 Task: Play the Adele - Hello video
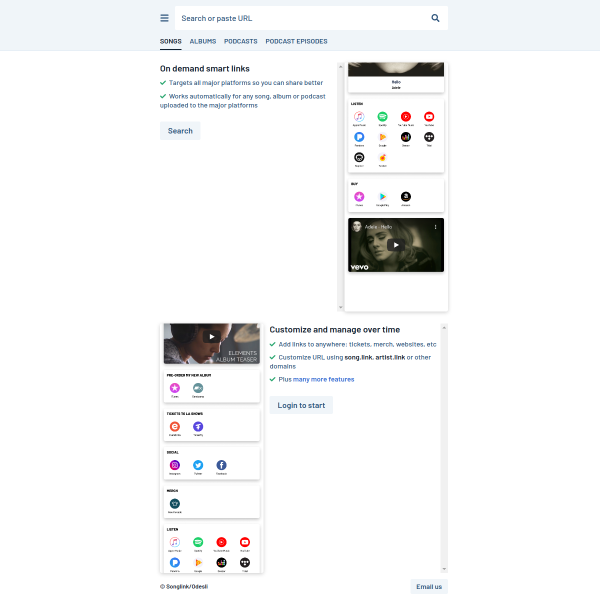(396, 245)
